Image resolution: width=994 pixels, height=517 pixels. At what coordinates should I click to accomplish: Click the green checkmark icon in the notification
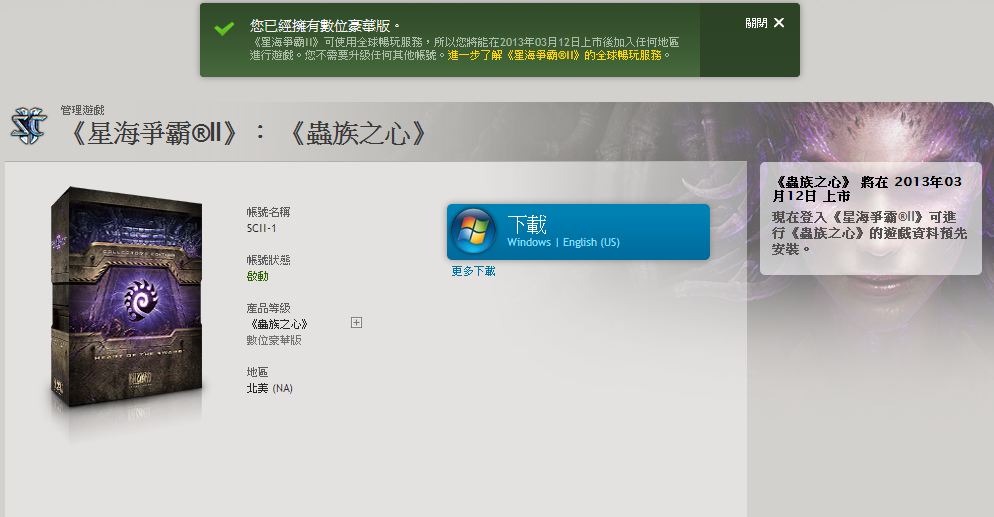[x=224, y=29]
